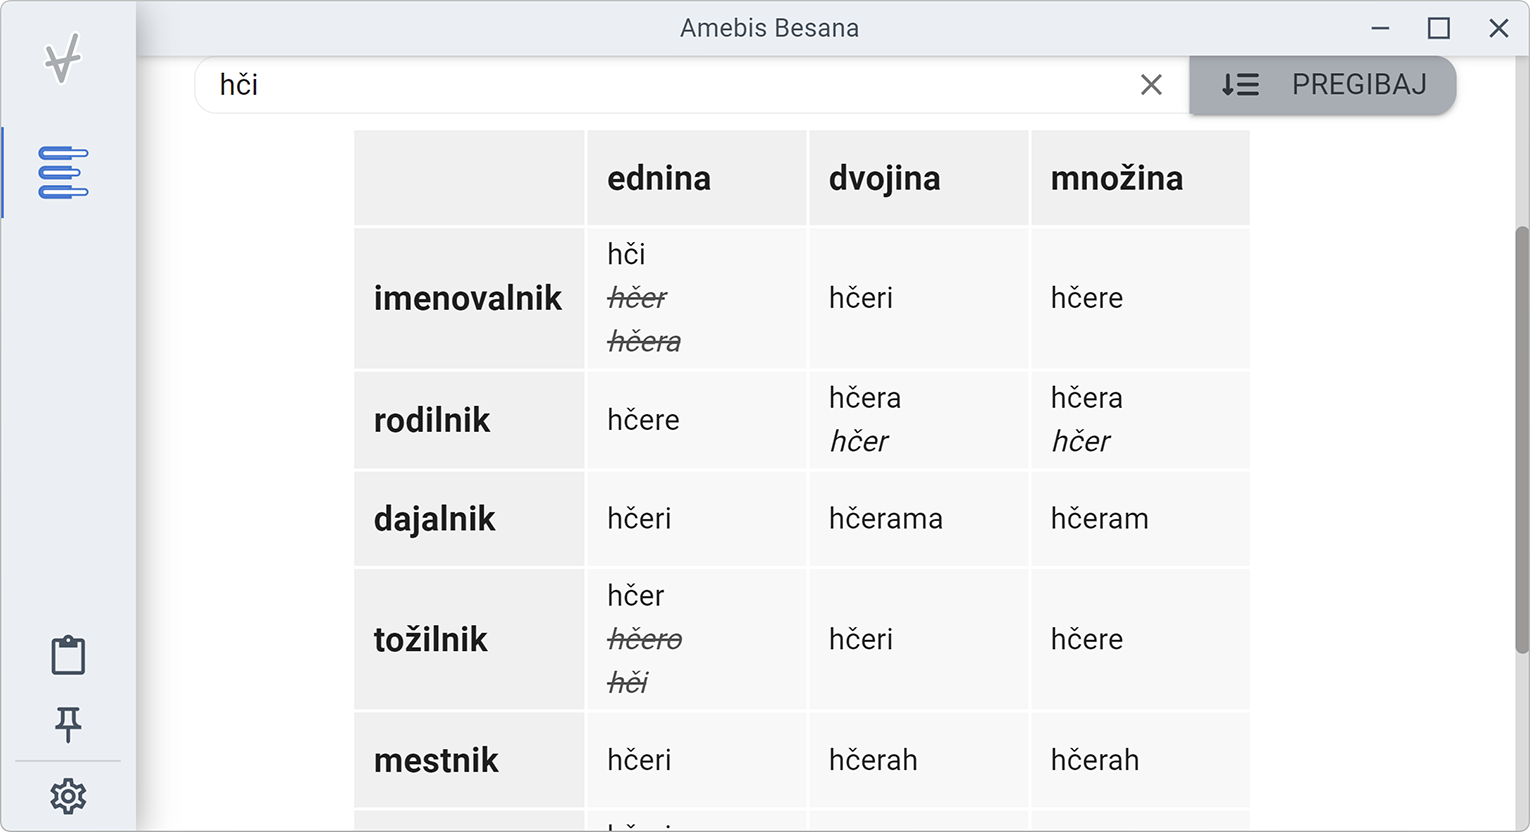The height and width of the screenshot is (832, 1530).
Task: Open the clipboard panel icon
Action: pos(66,655)
